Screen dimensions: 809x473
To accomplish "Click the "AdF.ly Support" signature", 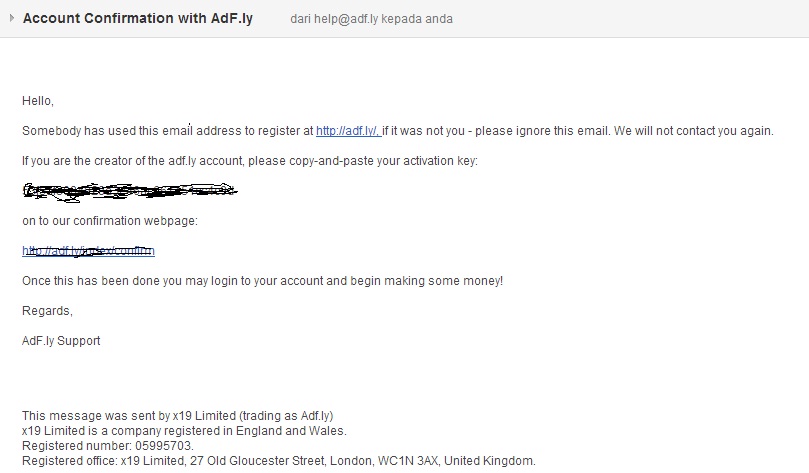I will (x=61, y=341).
